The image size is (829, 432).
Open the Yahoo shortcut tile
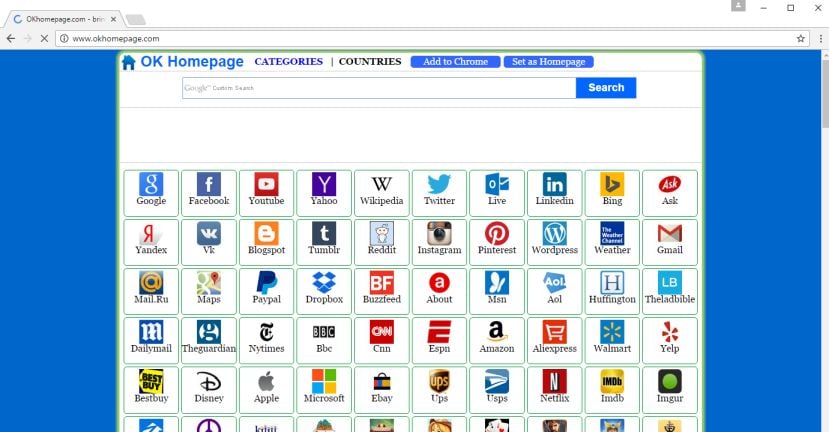click(324, 193)
